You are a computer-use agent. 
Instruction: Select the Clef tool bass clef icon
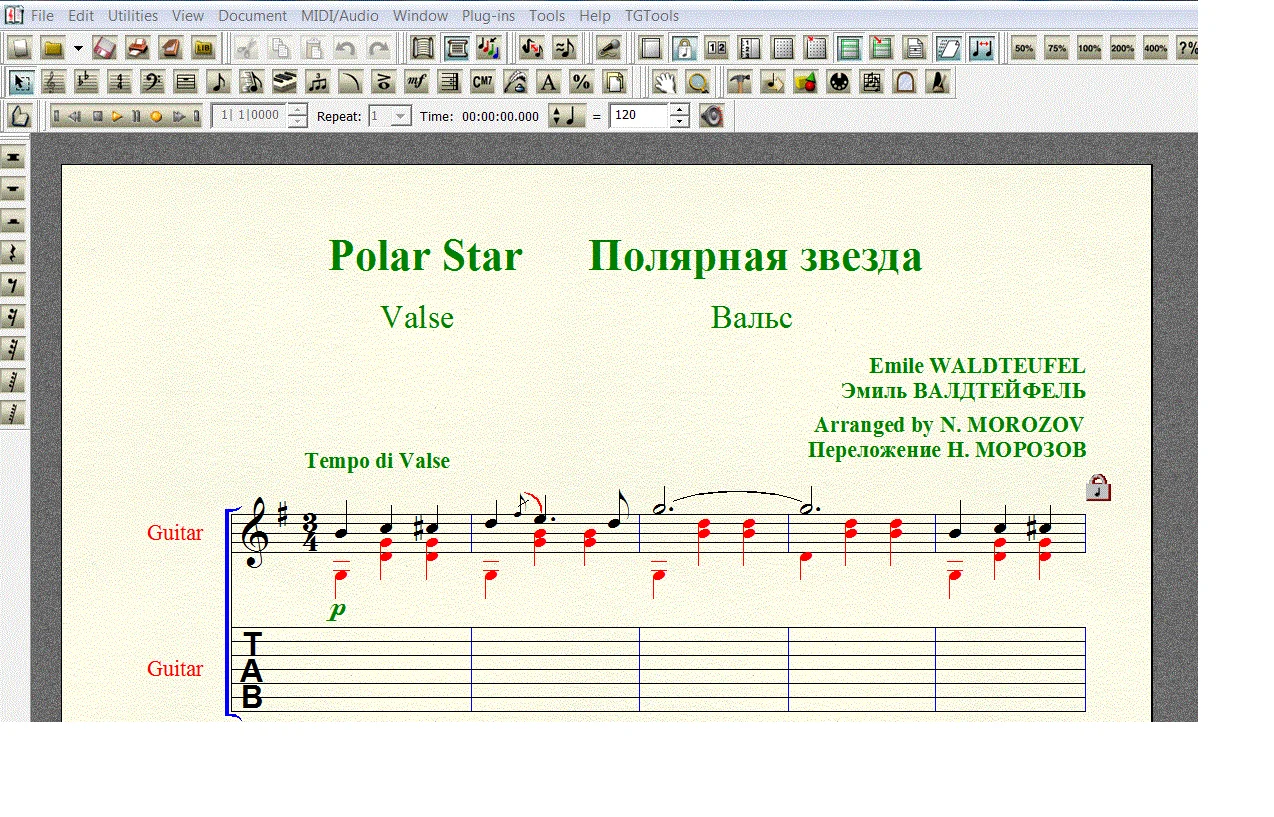coord(152,81)
